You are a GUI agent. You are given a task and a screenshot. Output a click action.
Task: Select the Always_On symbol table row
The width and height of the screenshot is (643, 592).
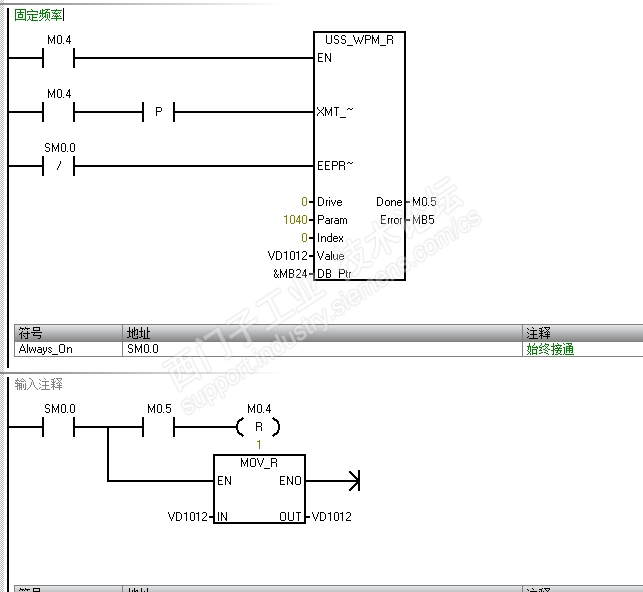tap(328, 349)
